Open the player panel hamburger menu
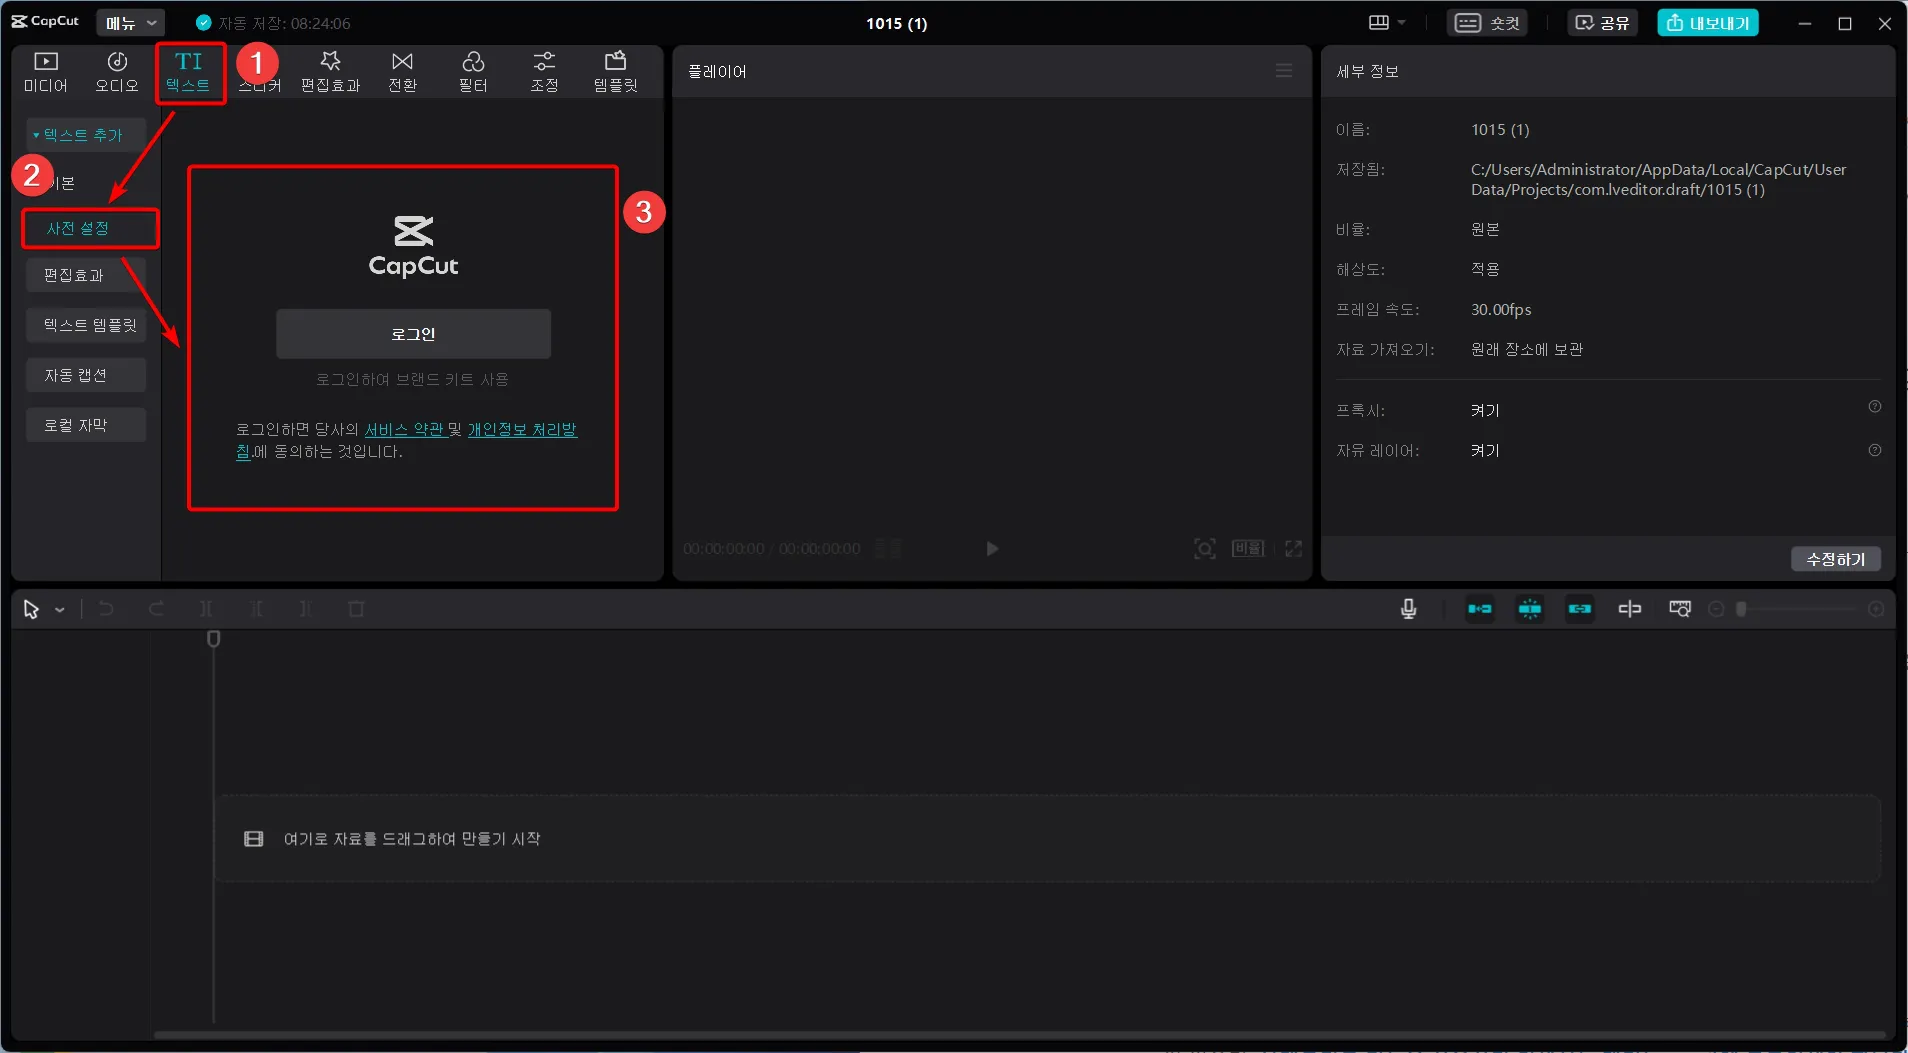The width and height of the screenshot is (1908, 1053). pyautogui.click(x=1284, y=71)
